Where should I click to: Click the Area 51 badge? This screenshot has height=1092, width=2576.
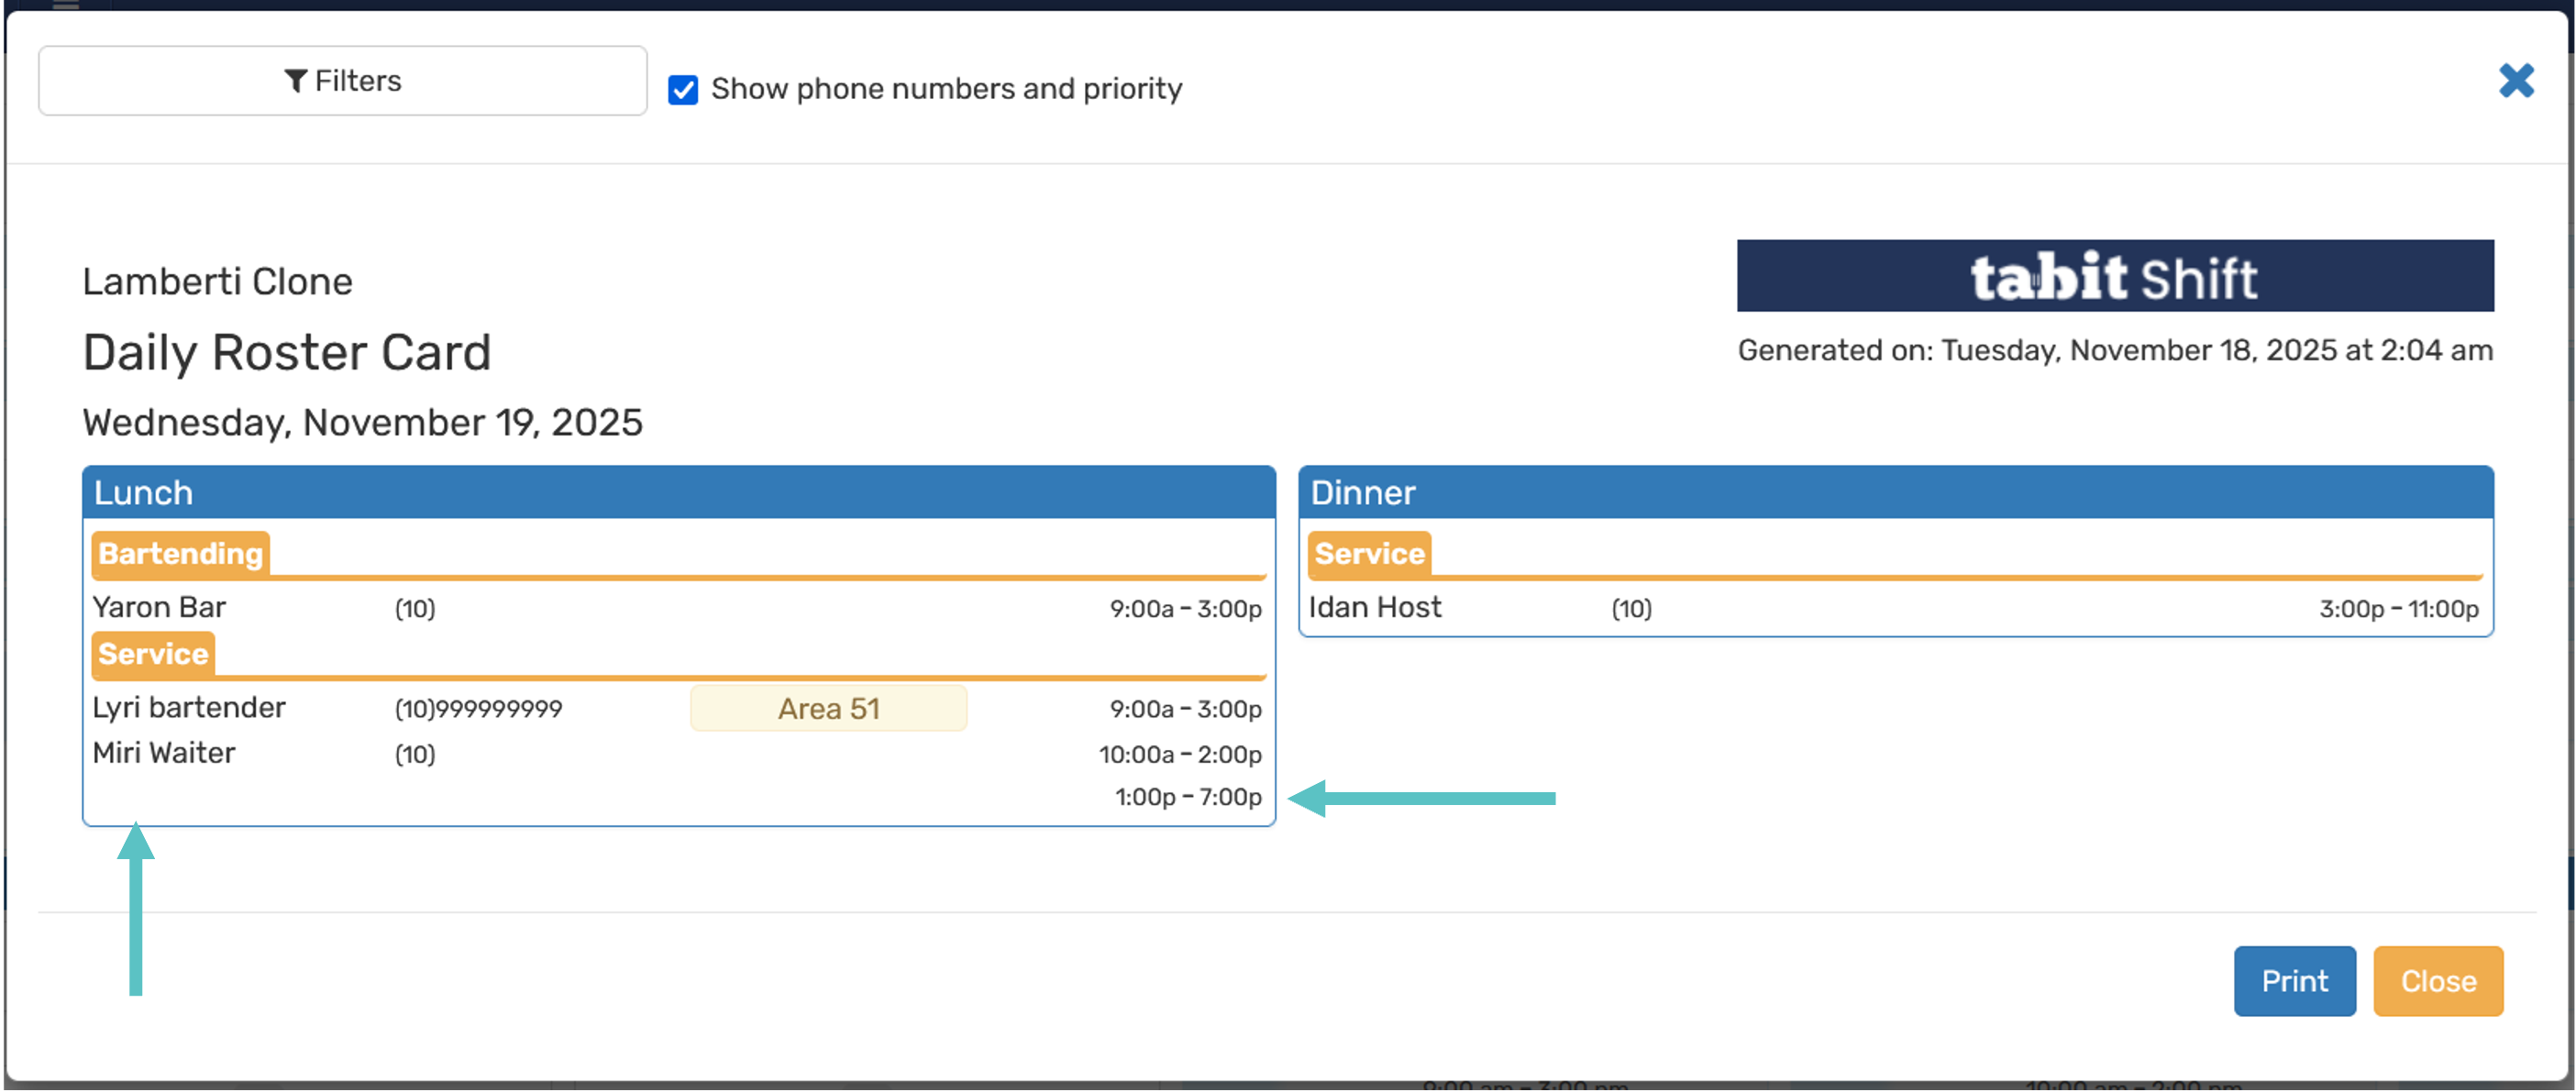pyautogui.click(x=828, y=709)
